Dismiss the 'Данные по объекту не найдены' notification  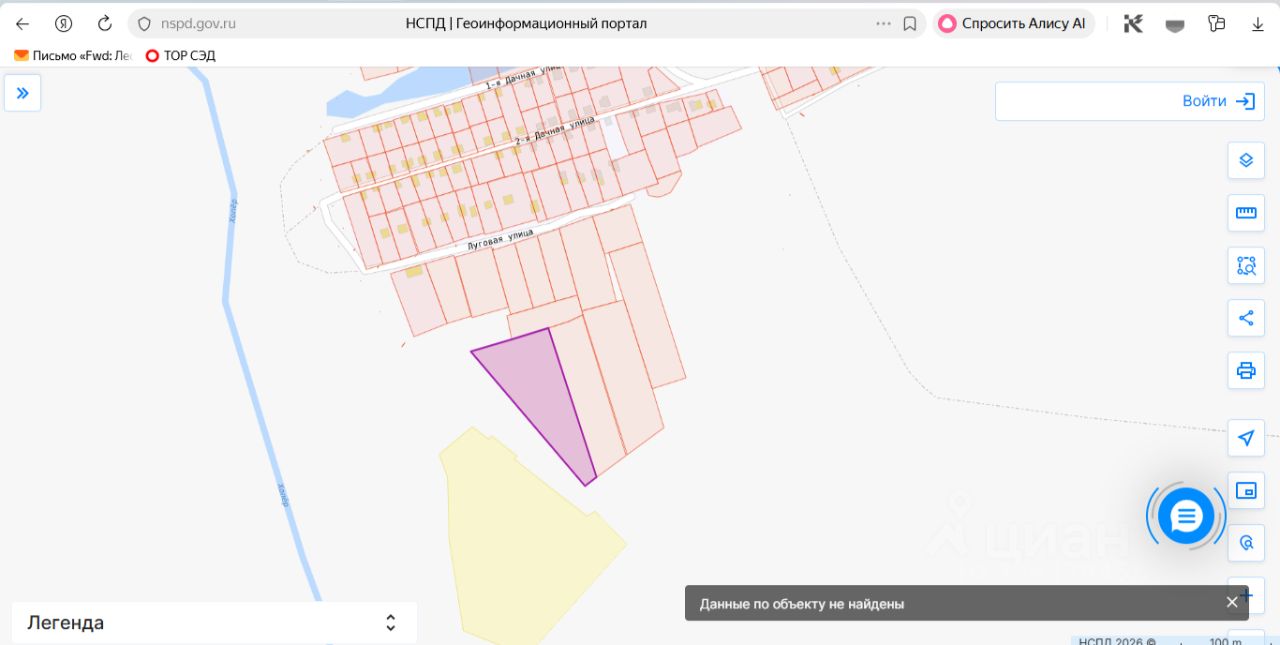(1232, 602)
